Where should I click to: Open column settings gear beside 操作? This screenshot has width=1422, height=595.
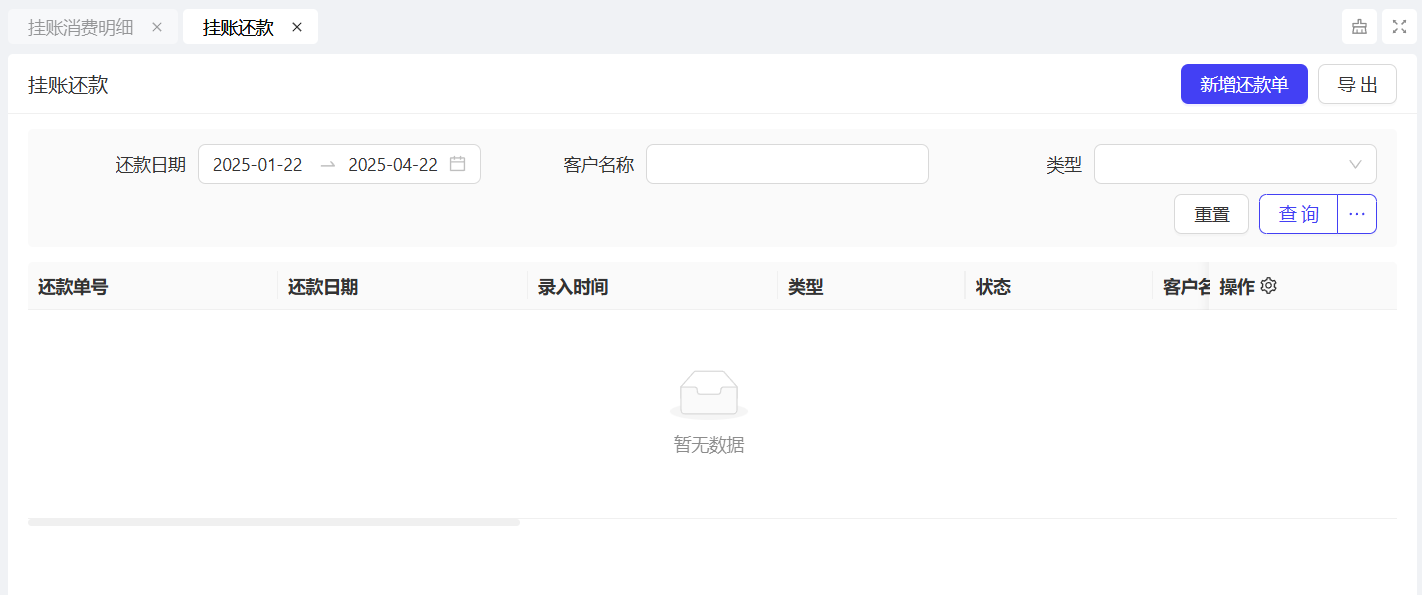tap(1269, 286)
